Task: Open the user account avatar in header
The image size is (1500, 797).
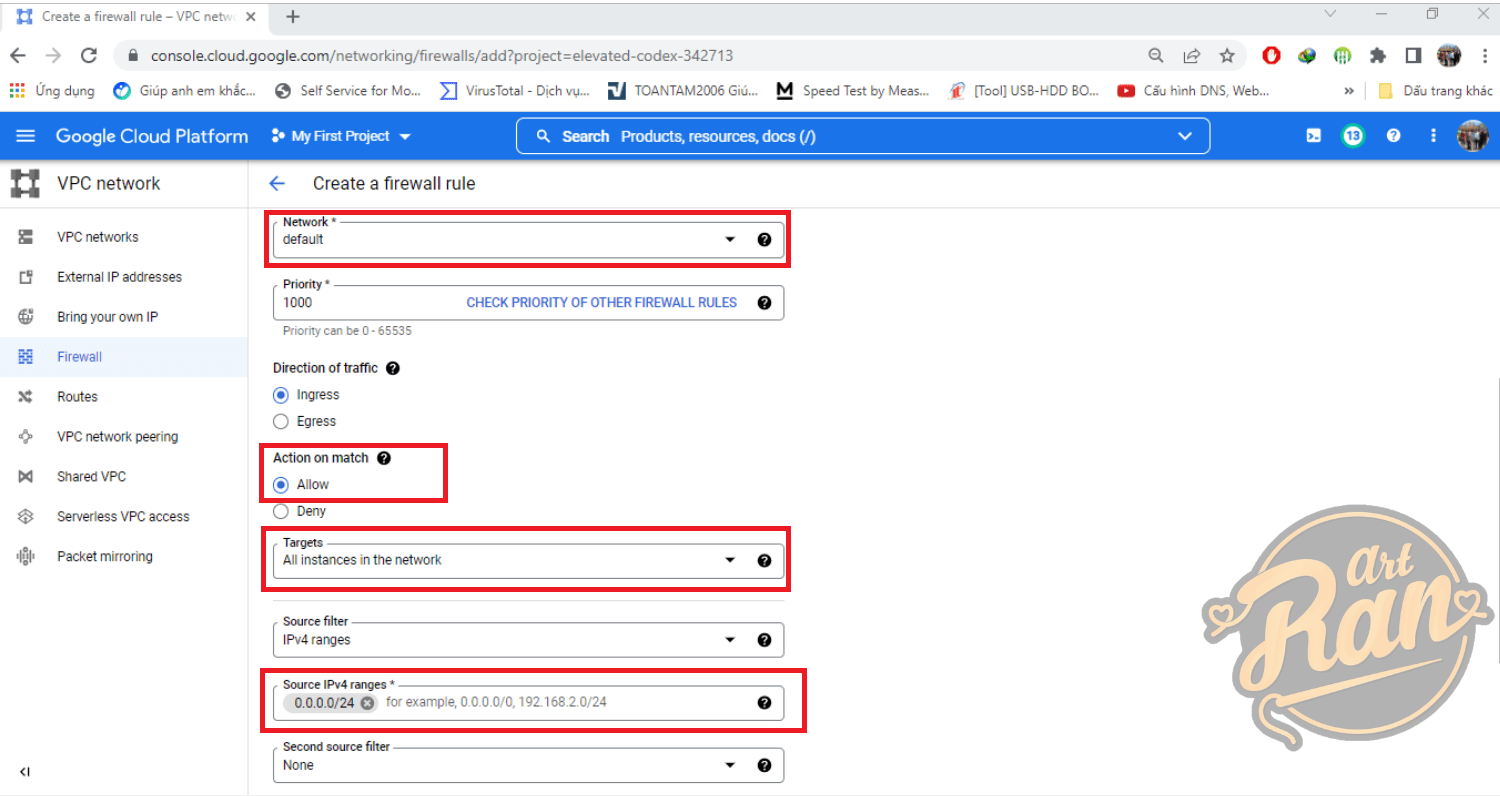Action: 1472,136
